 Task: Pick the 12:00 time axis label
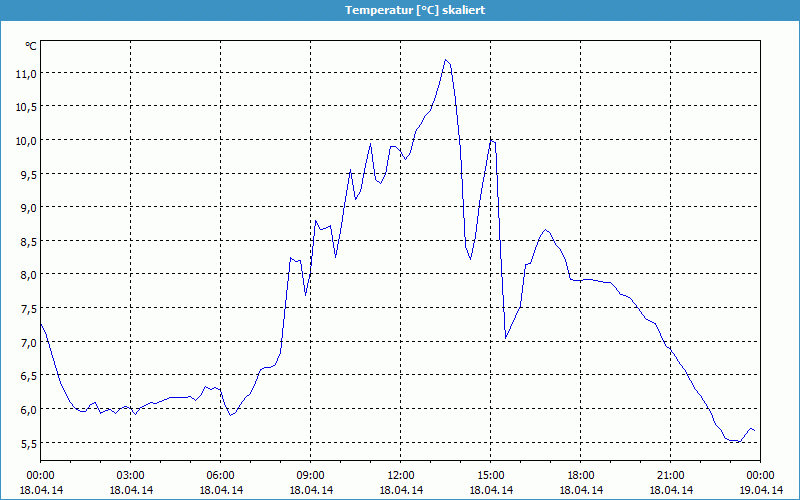400,475
